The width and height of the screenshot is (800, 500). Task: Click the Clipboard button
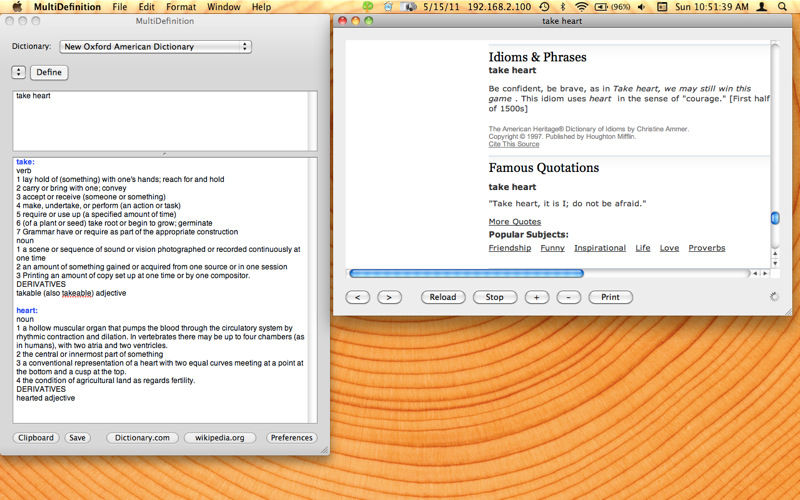36,438
